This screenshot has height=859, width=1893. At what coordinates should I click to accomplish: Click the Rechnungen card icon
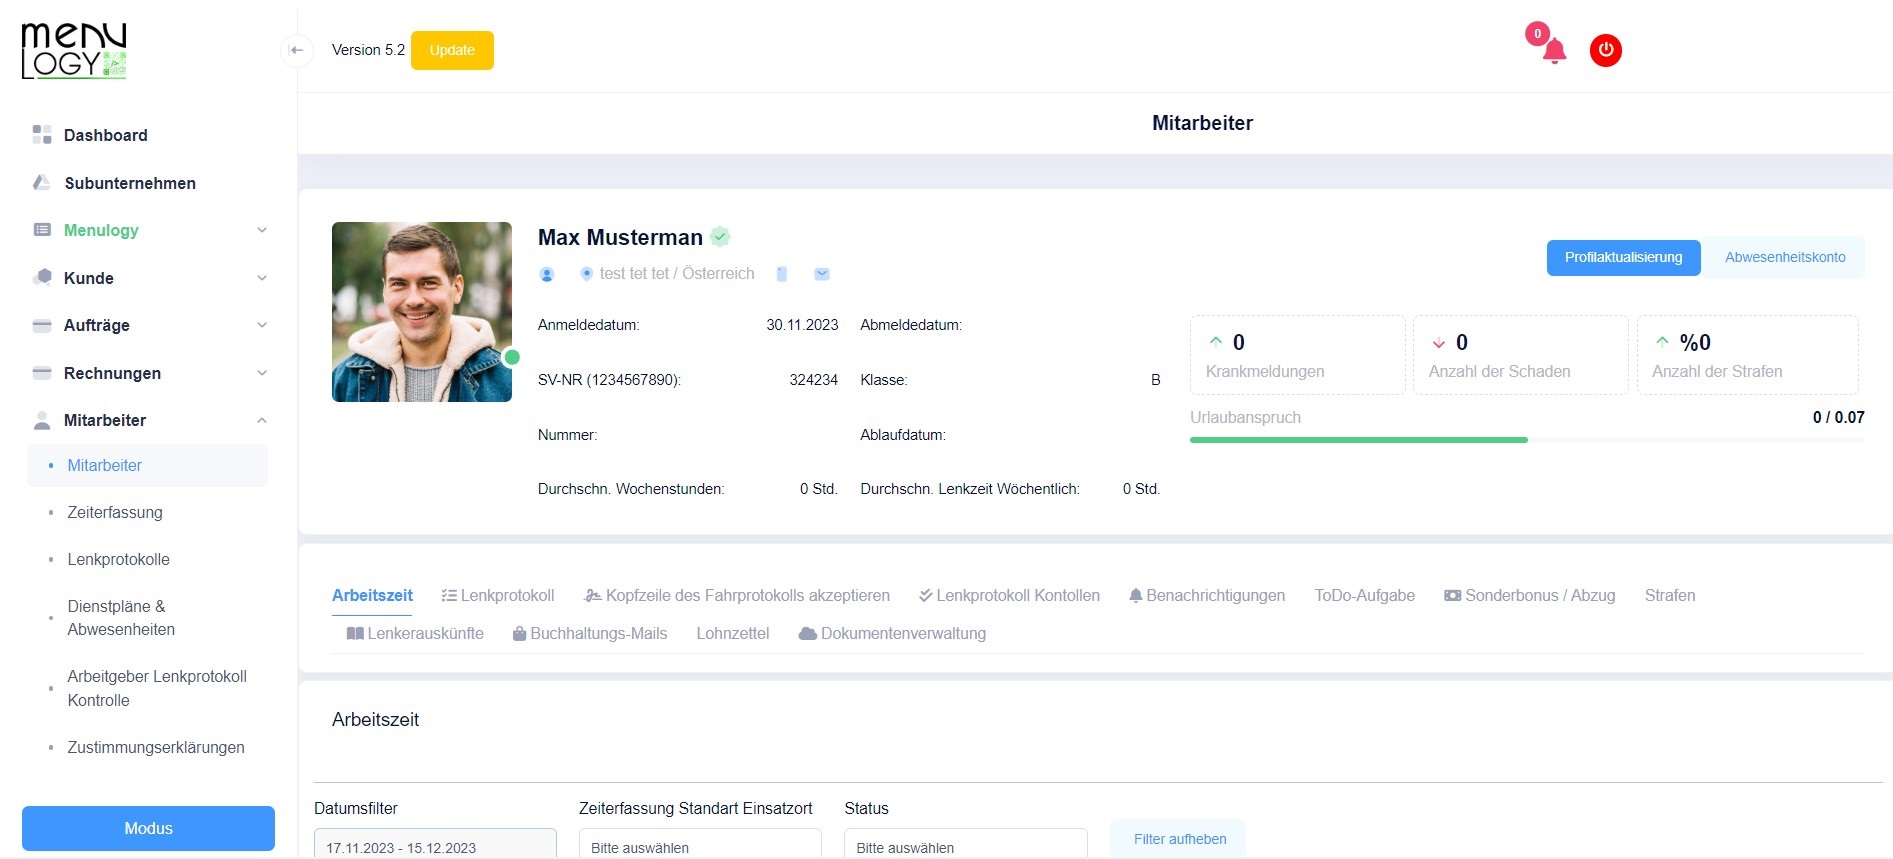pos(42,373)
